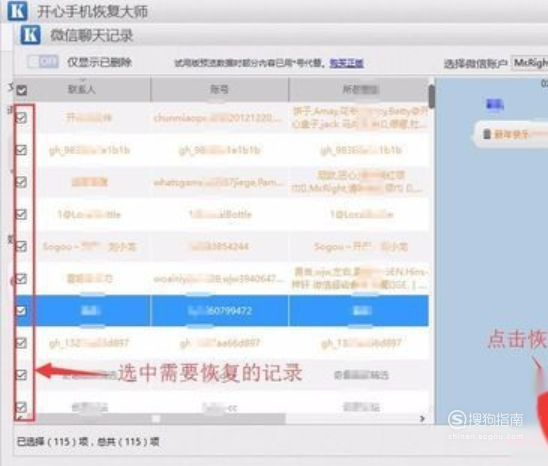Click the K icon next to 微信聊天记录
Screen dimensions: 548x466
(x=30, y=35)
